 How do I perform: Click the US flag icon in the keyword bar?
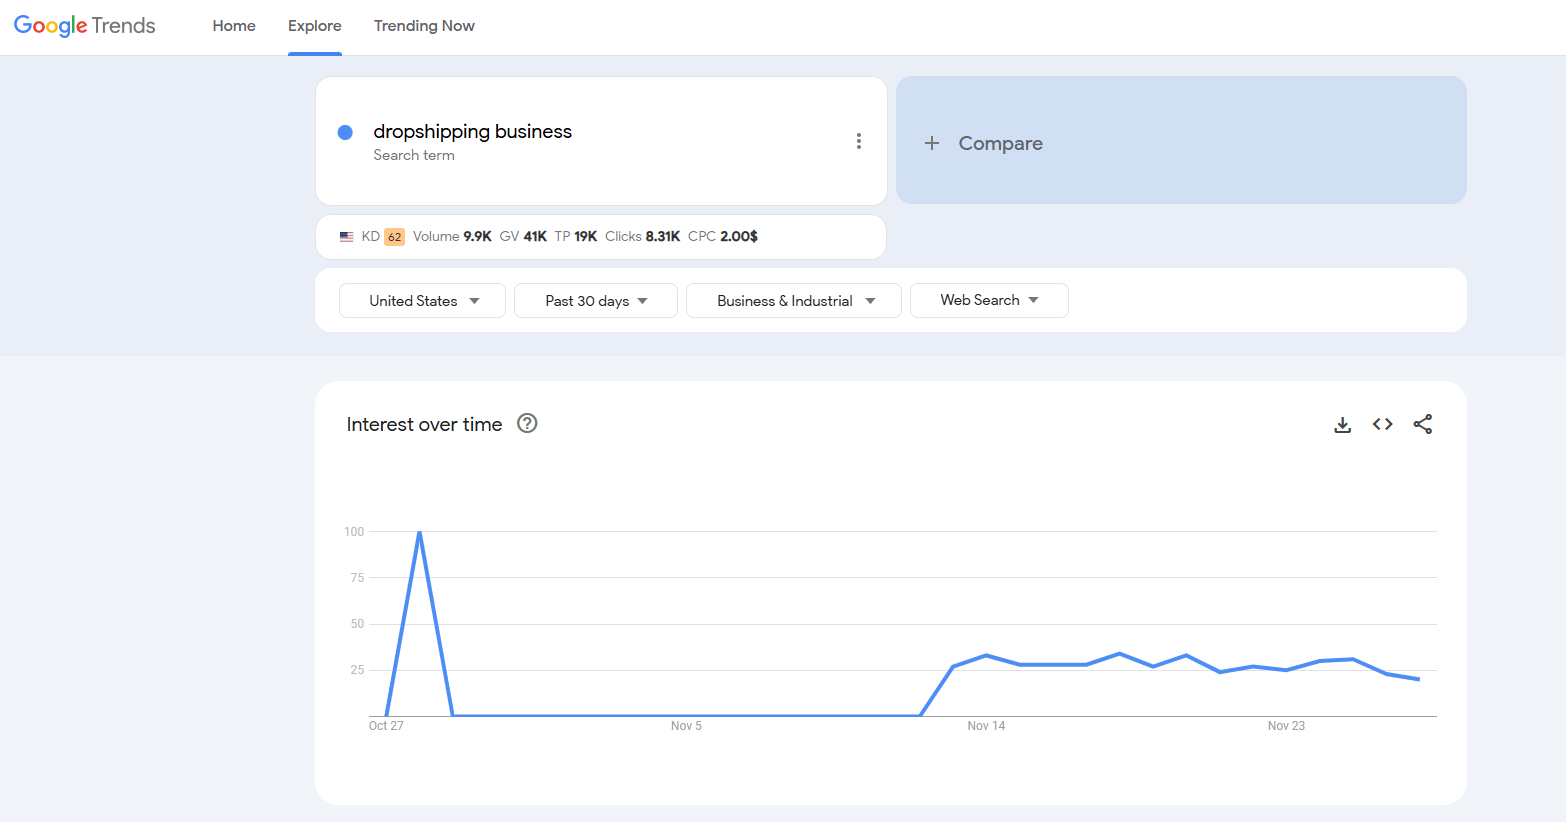pos(347,237)
